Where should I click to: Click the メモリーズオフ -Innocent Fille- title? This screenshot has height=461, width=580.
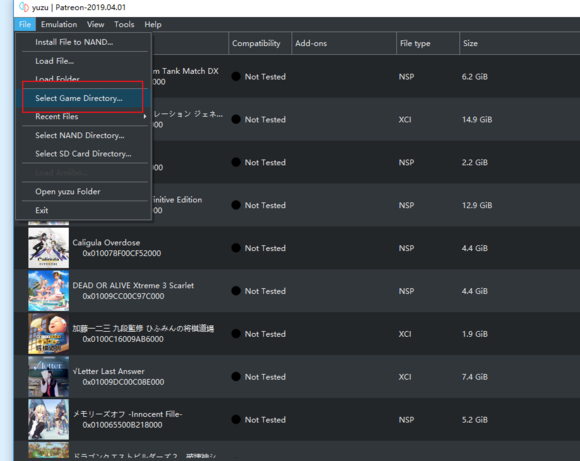[128, 414]
